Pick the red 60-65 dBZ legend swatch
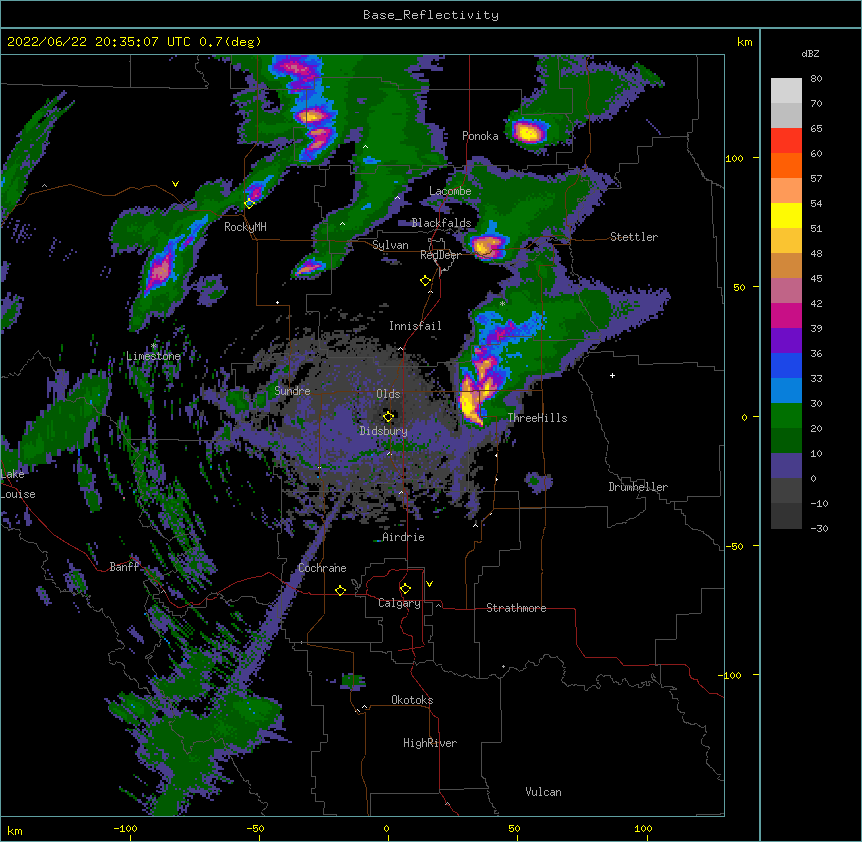The height and width of the screenshot is (842, 862). click(786, 140)
